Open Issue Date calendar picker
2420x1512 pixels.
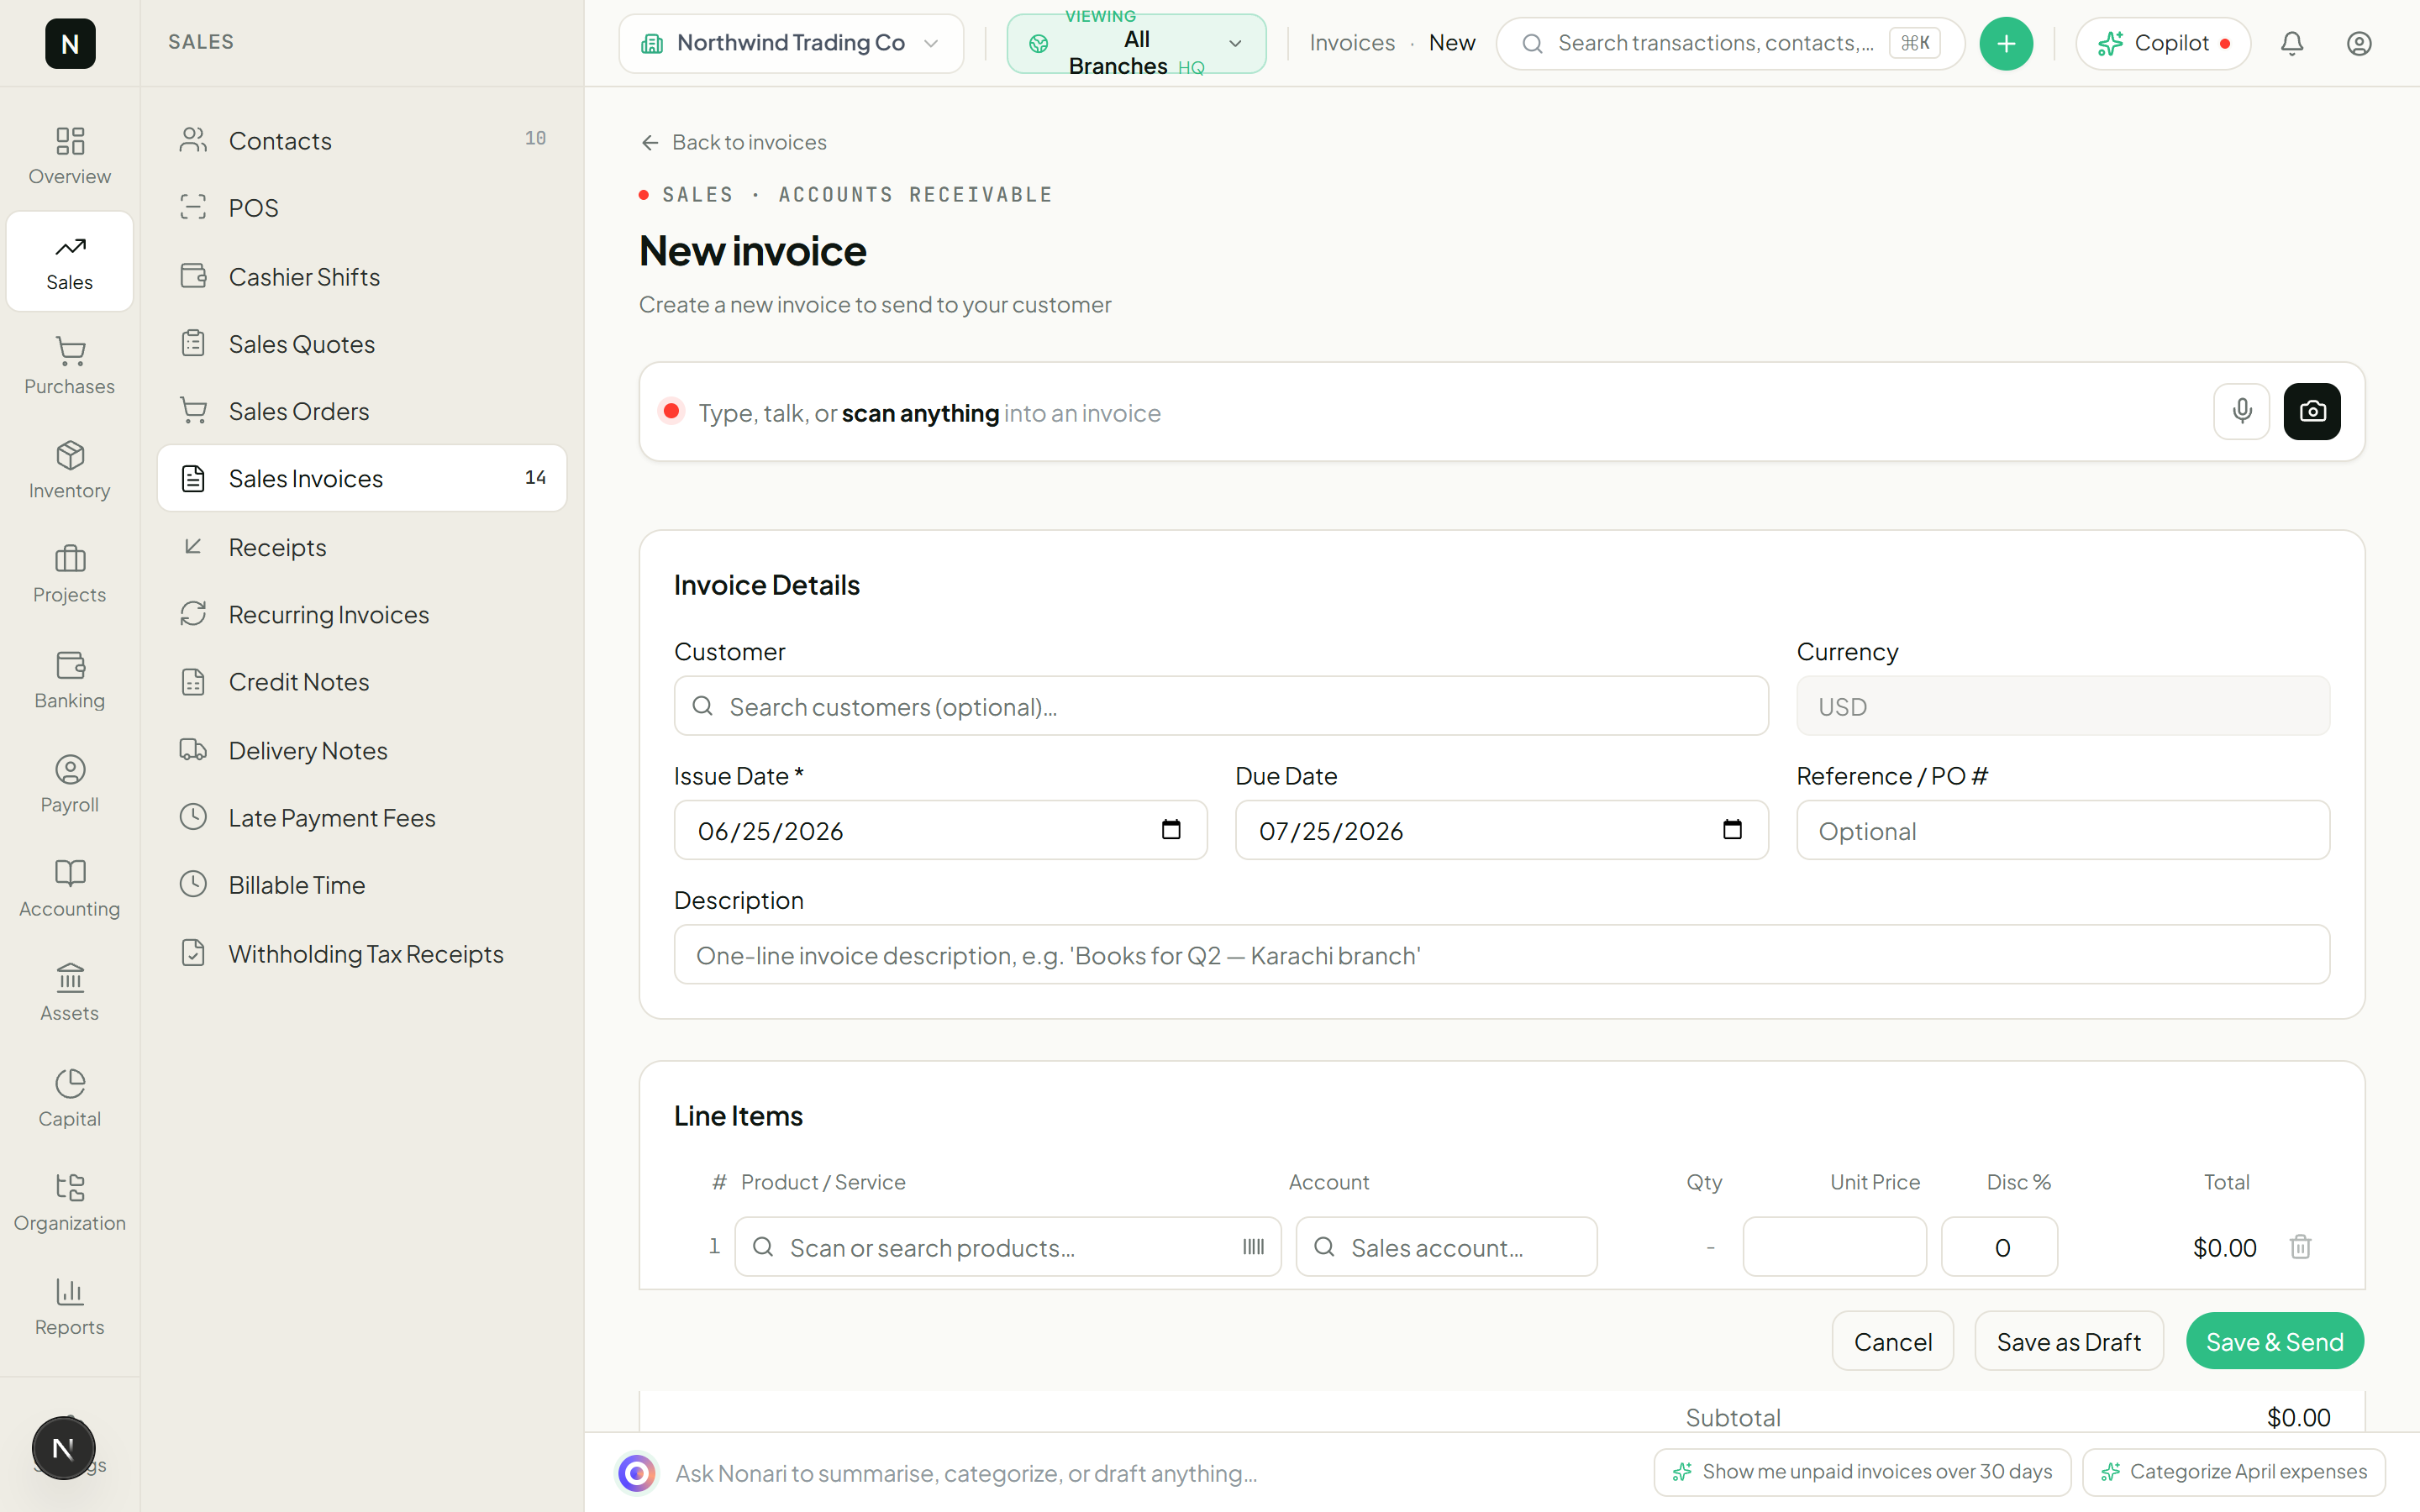(x=1171, y=829)
